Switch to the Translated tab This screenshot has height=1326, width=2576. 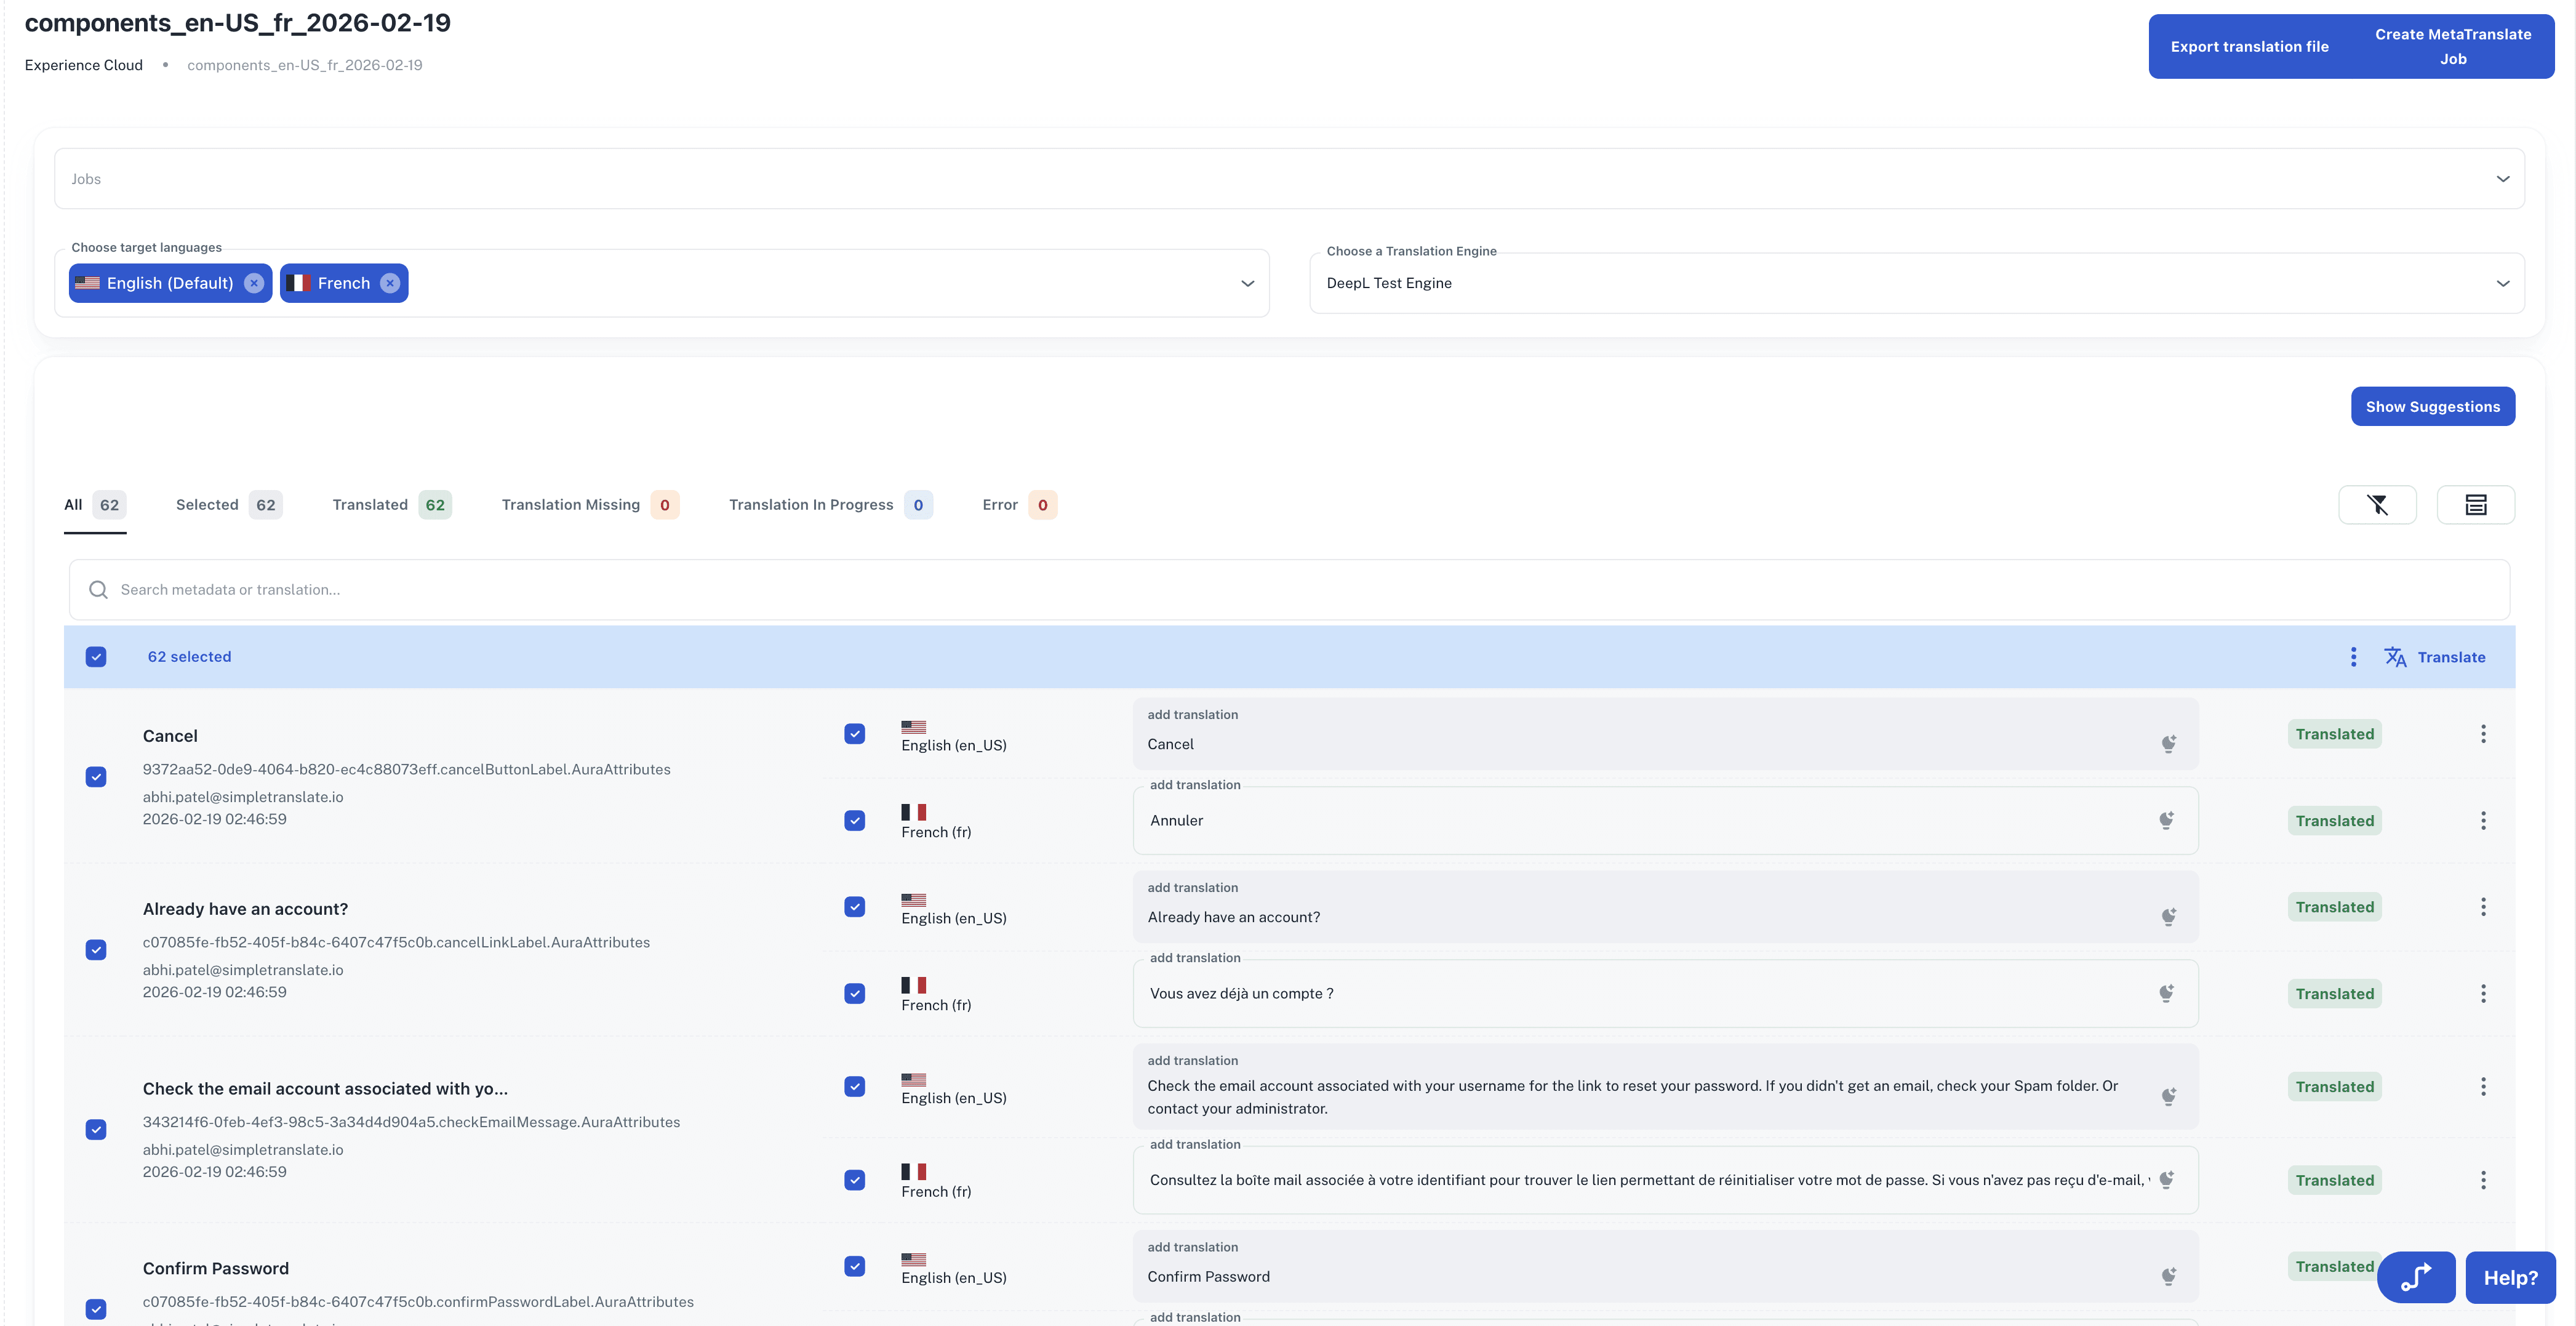[x=392, y=505]
